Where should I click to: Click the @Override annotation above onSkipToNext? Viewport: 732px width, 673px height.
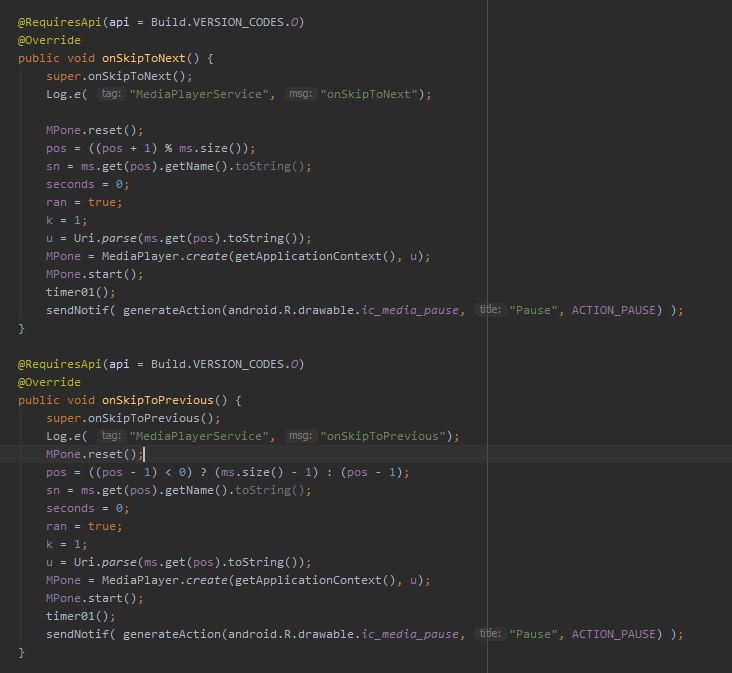(49, 40)
